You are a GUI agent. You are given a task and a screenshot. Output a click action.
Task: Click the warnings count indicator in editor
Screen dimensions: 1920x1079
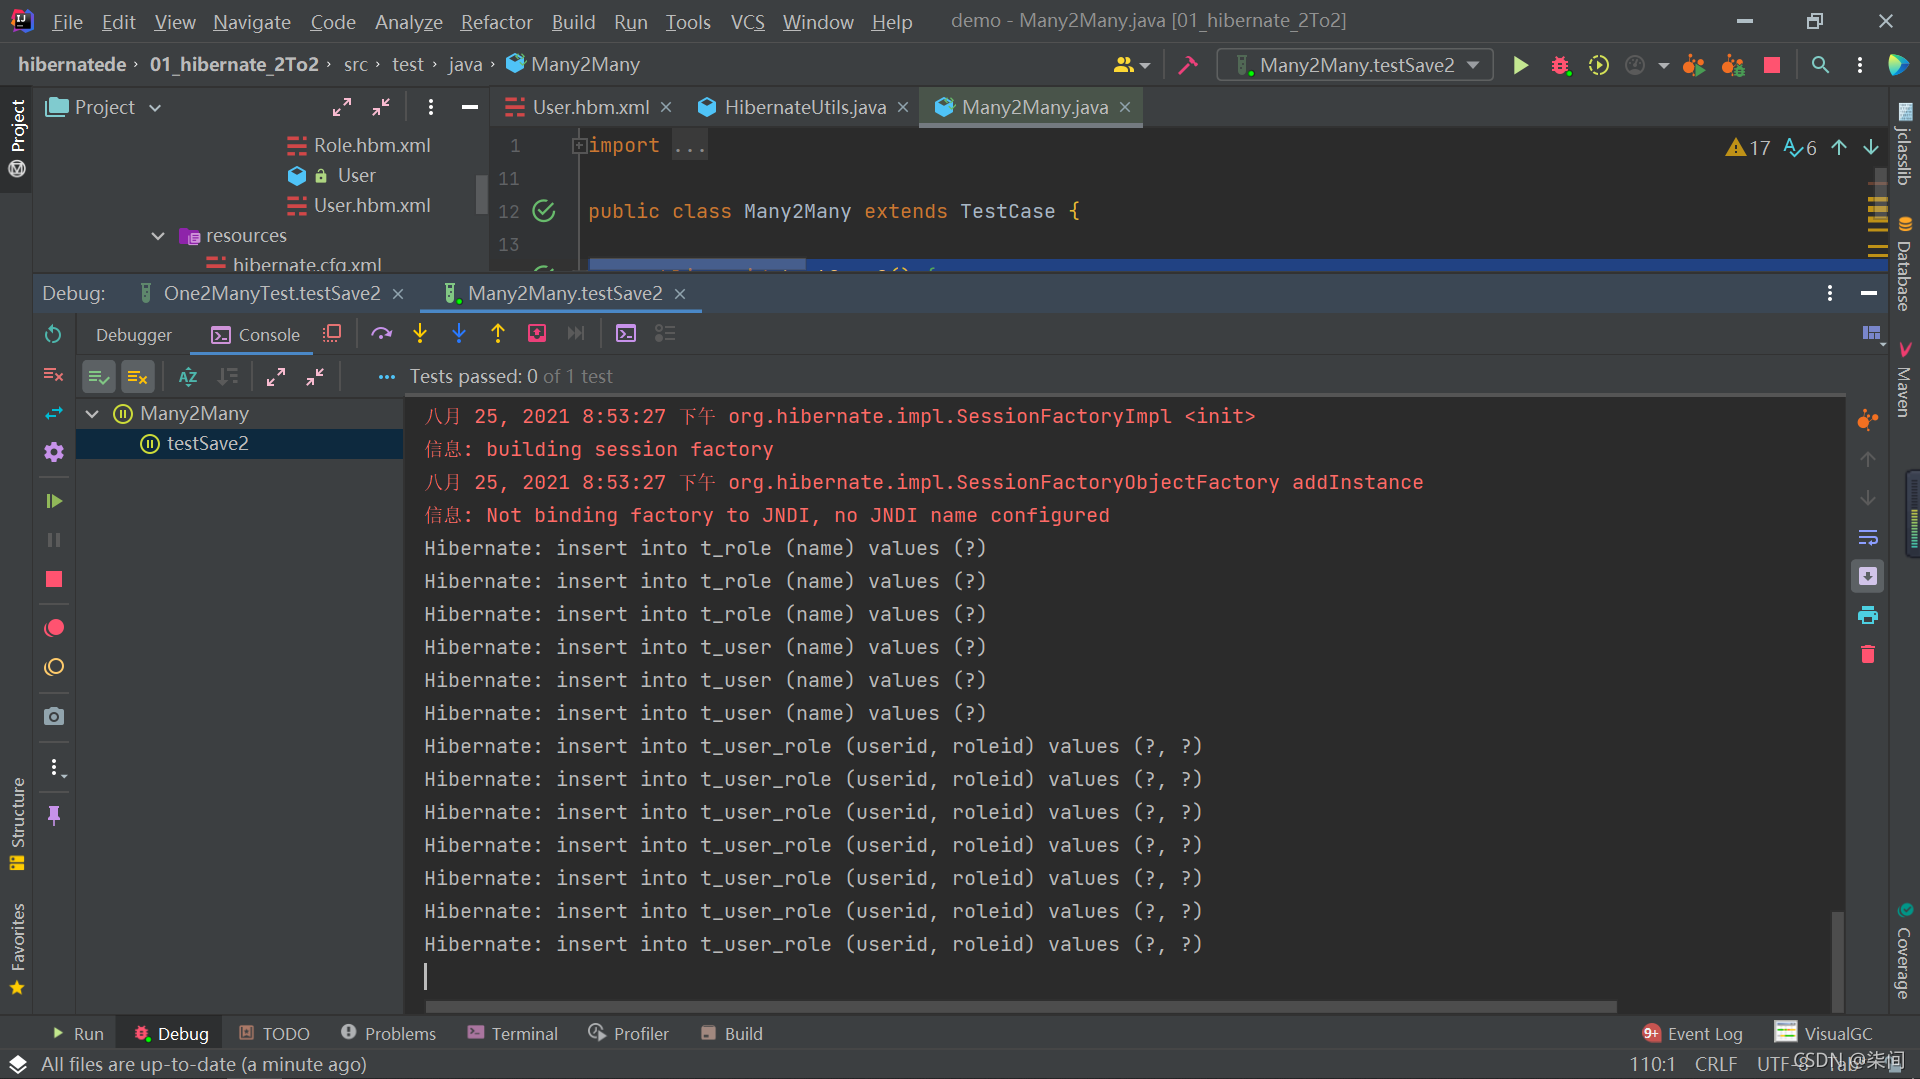[1747, 148]
